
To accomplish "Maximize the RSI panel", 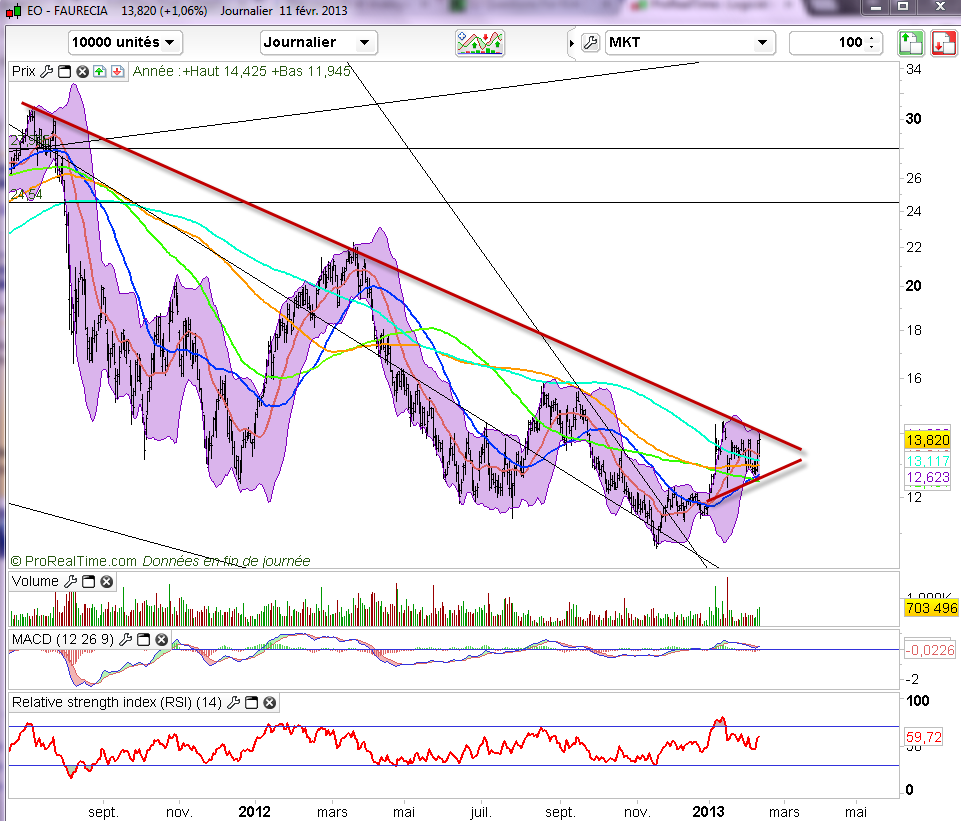I will [x=251, y=703].
